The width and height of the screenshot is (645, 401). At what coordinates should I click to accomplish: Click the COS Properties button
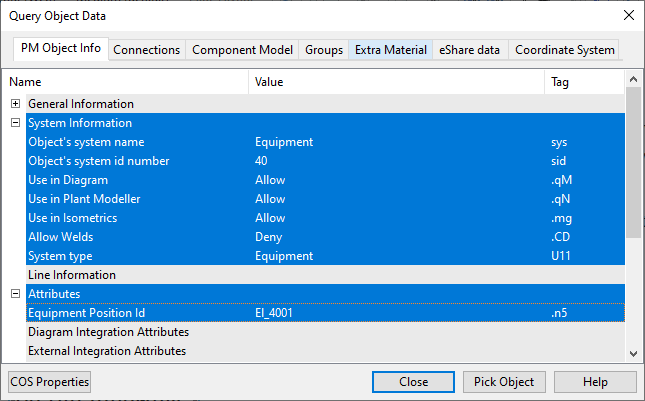click(49, 382)
